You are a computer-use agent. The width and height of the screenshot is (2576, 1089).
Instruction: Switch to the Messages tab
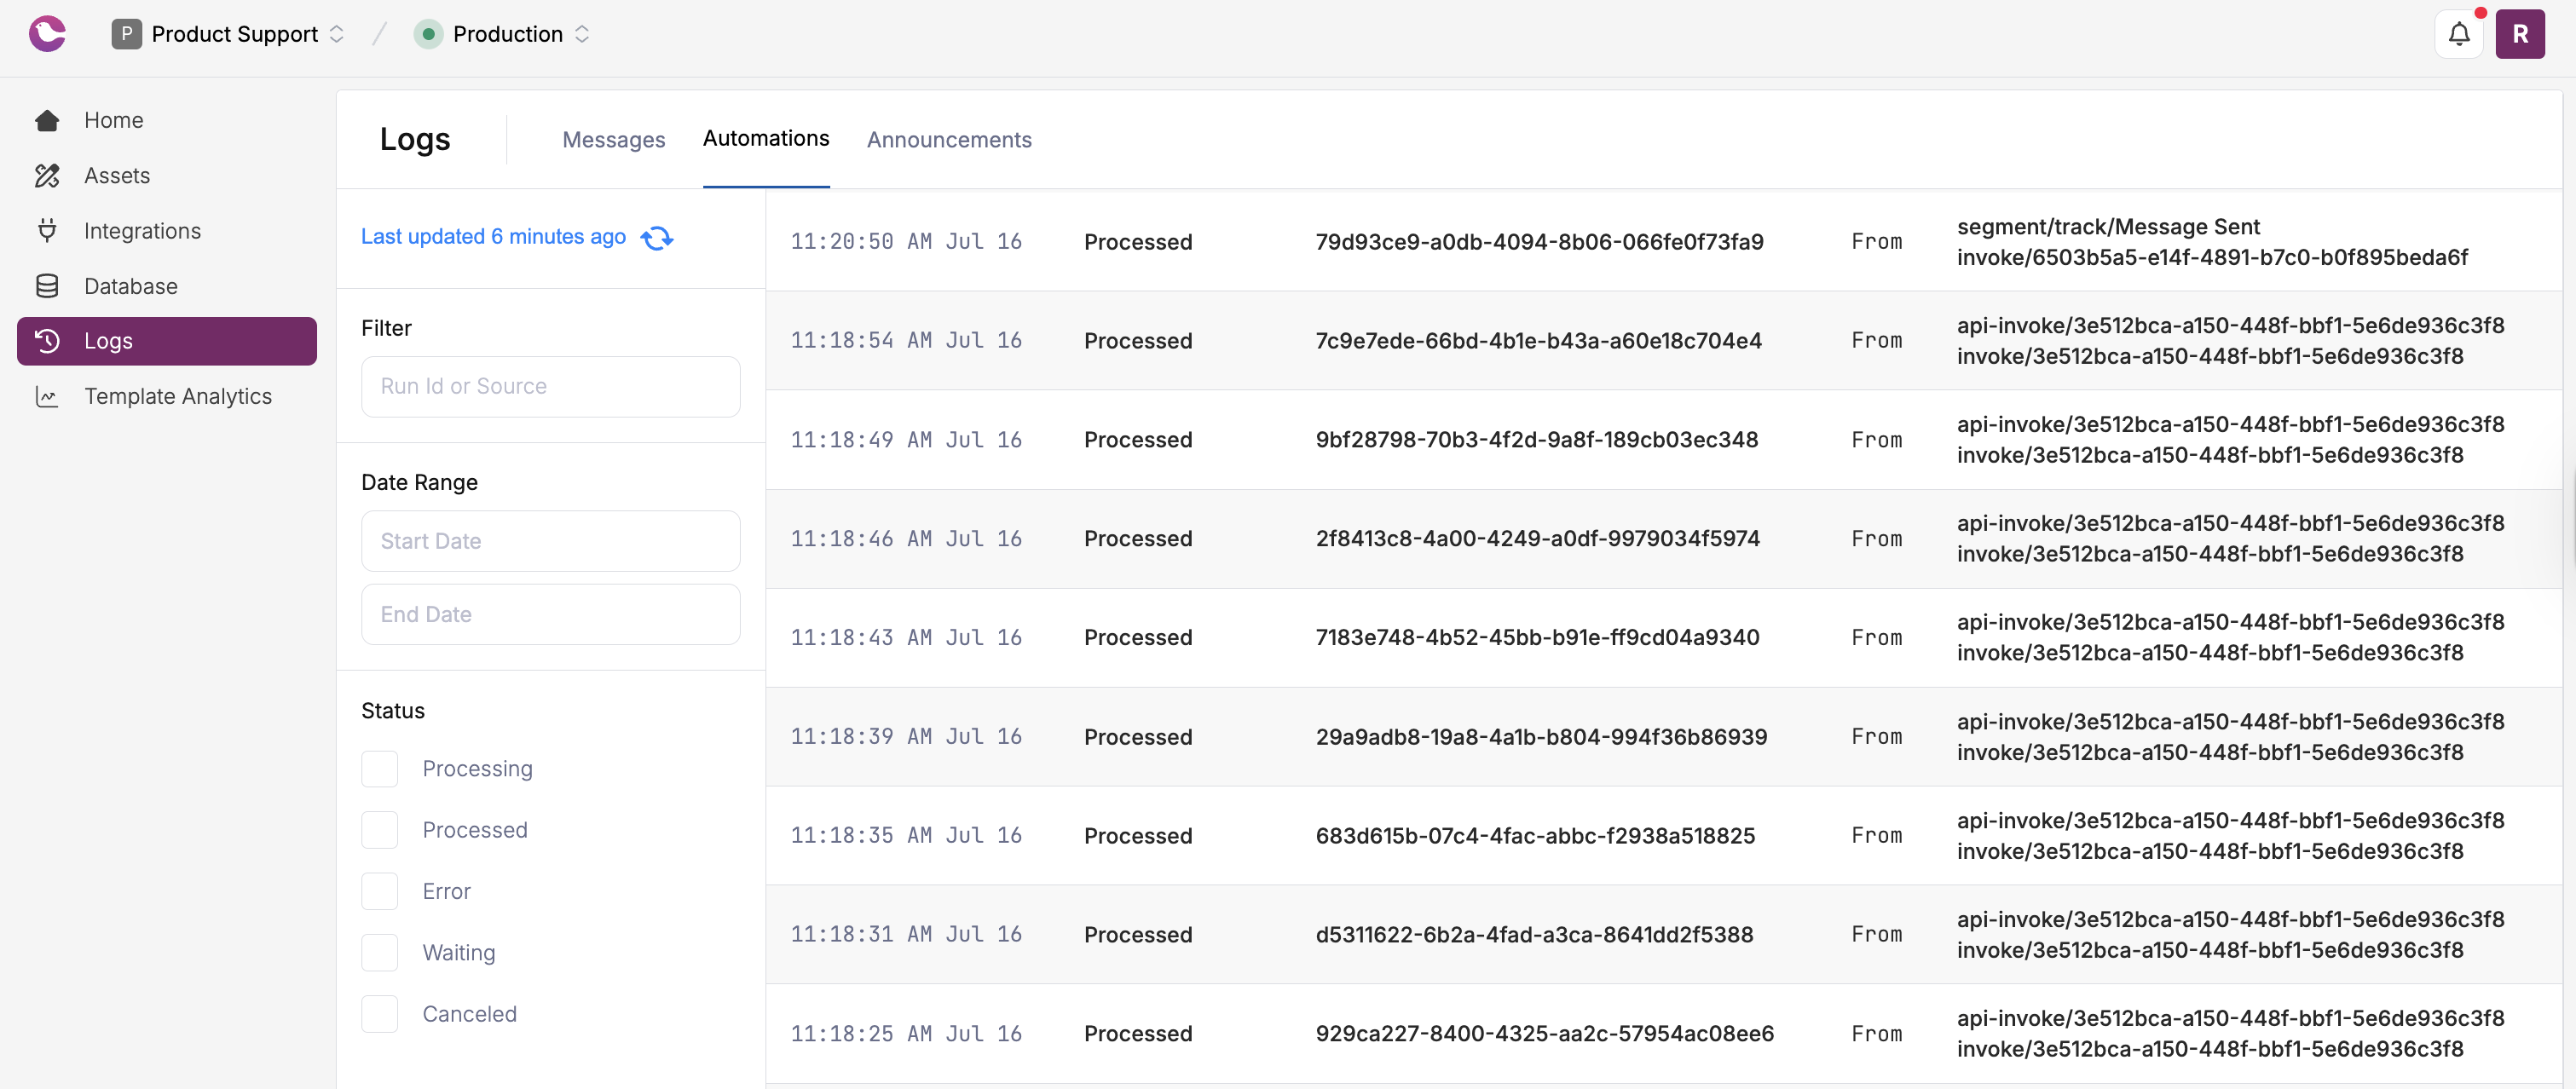pos(613,140)
